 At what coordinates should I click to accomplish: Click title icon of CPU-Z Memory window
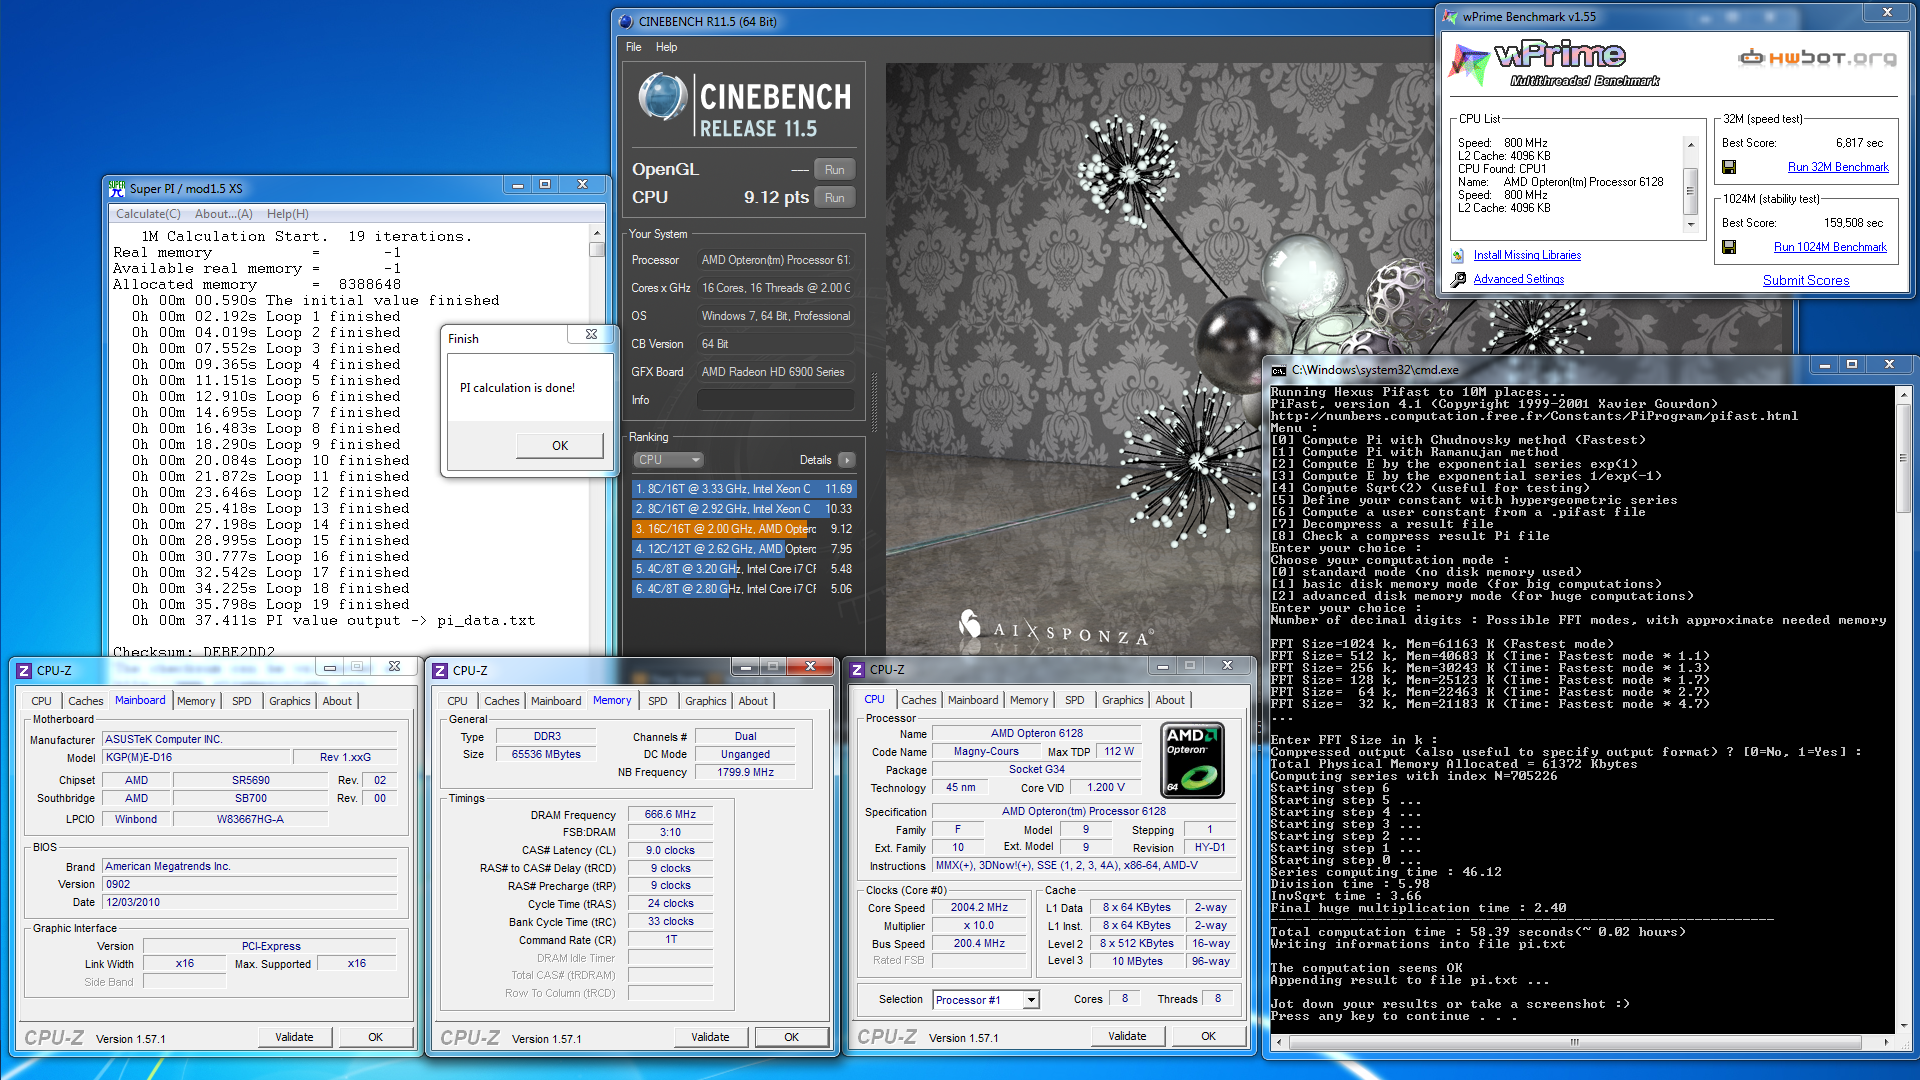[x=440, y=671]
